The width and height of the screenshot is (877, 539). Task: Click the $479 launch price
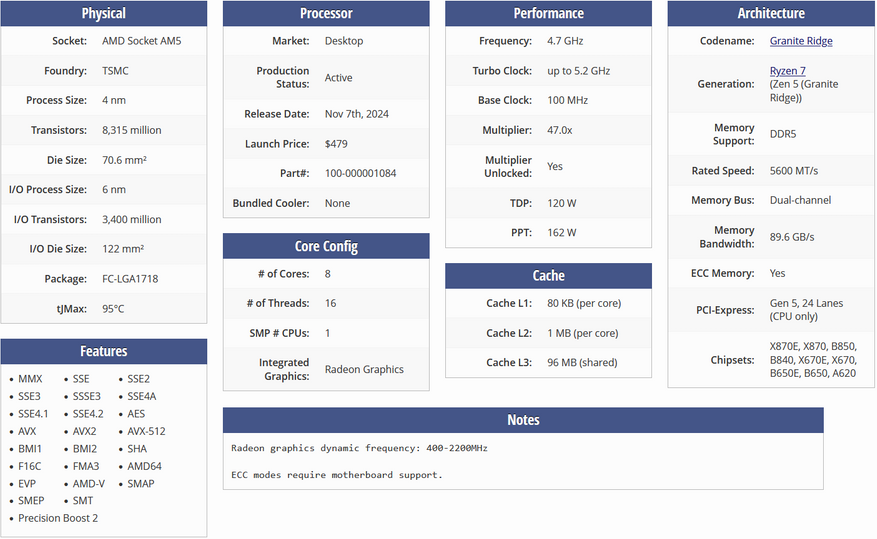tap(336, 144)
